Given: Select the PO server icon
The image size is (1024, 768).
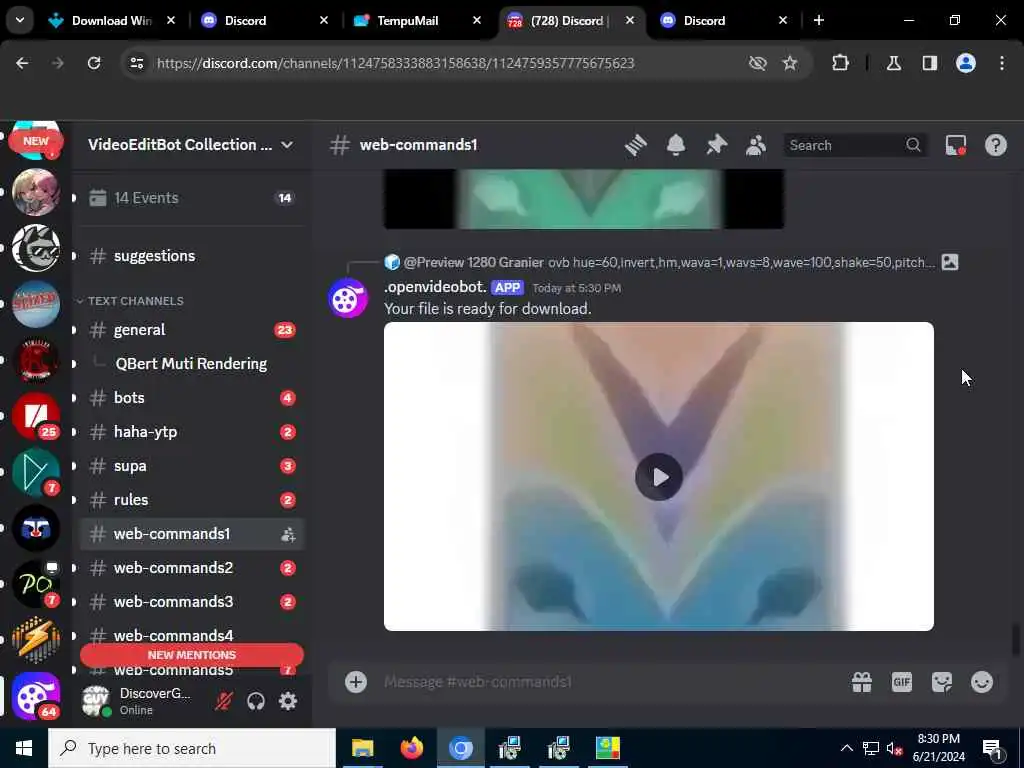Looking at the screenshot, I should (x=36, y=584).
